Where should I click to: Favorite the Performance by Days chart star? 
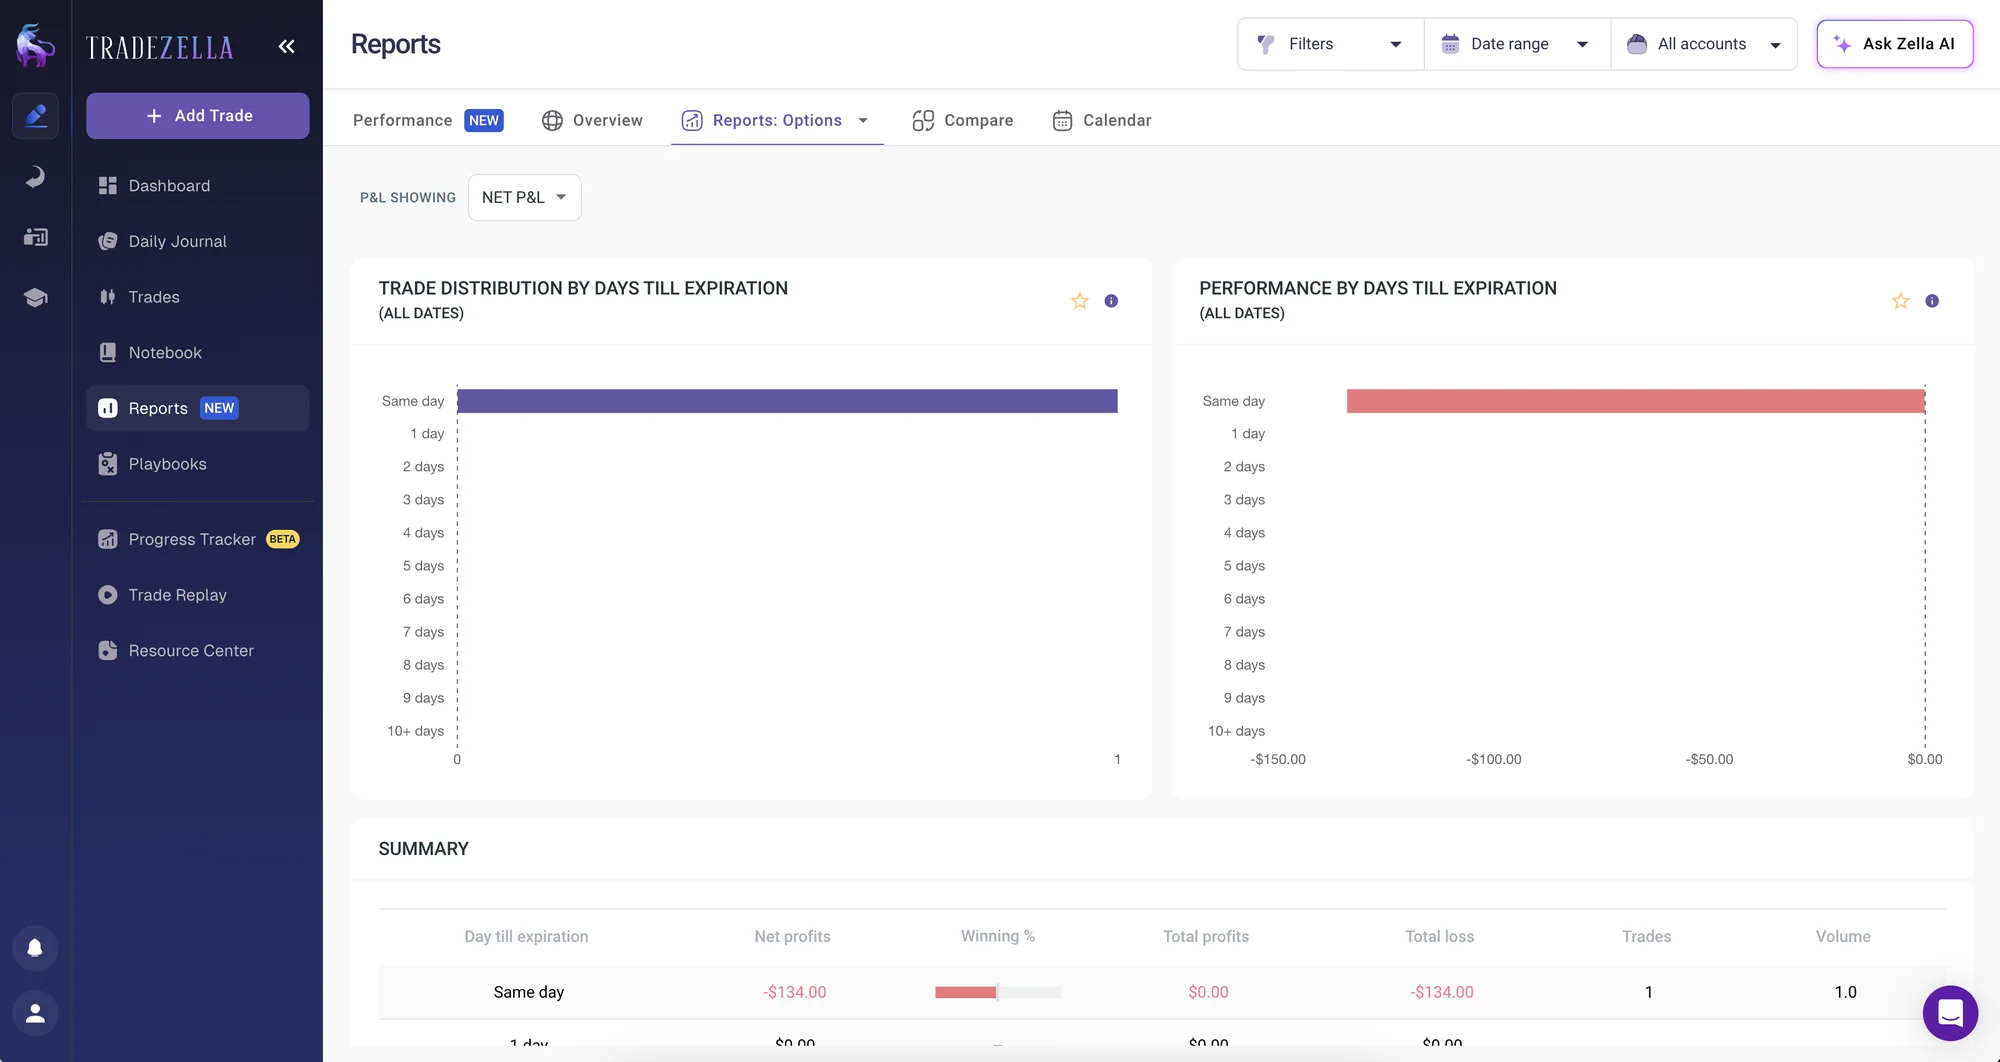click(1901, 301)
